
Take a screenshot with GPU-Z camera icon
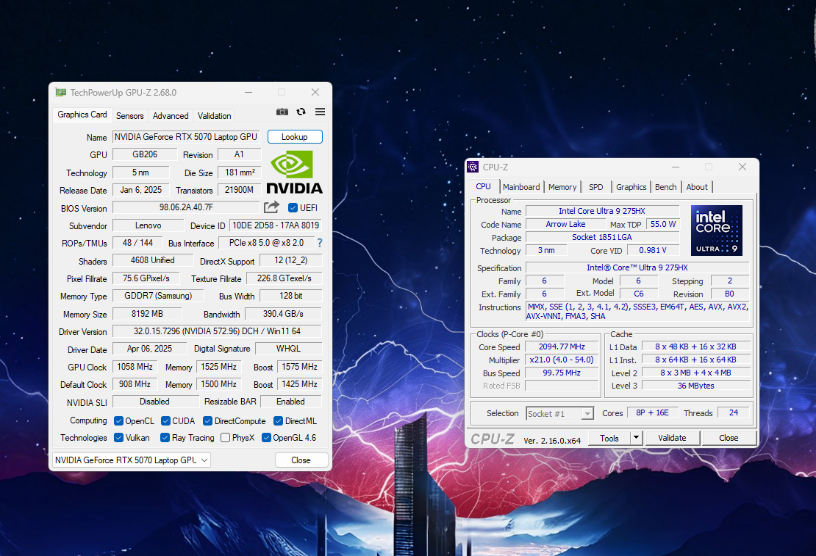coord(282,111)
